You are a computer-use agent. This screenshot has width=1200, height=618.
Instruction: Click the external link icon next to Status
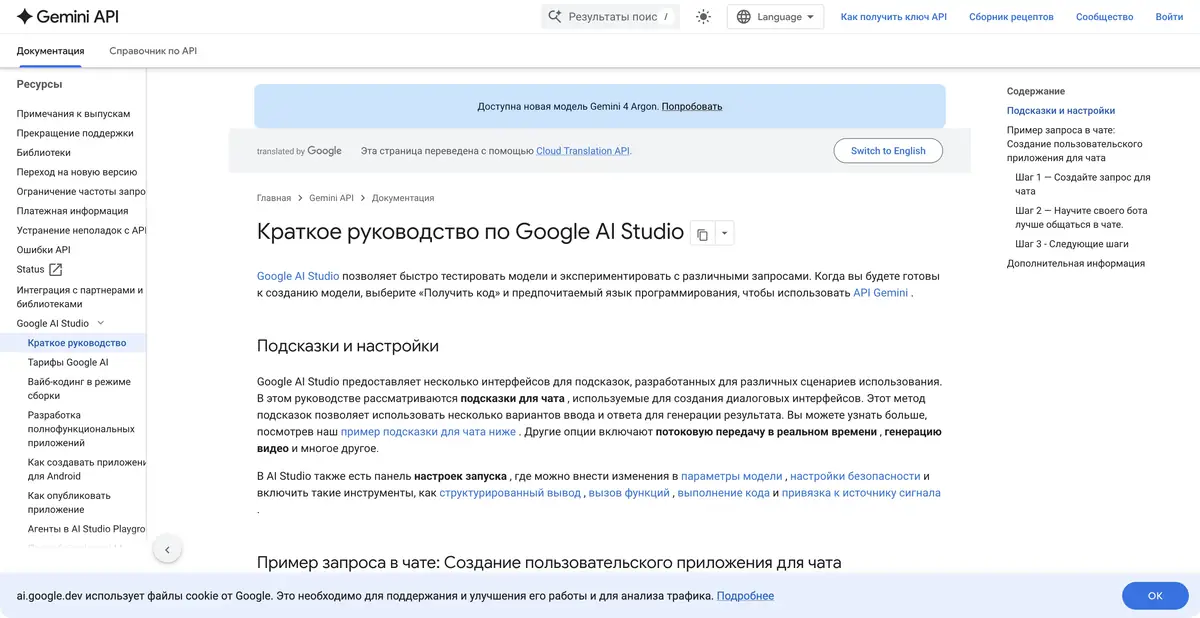(x=56, y=270)
